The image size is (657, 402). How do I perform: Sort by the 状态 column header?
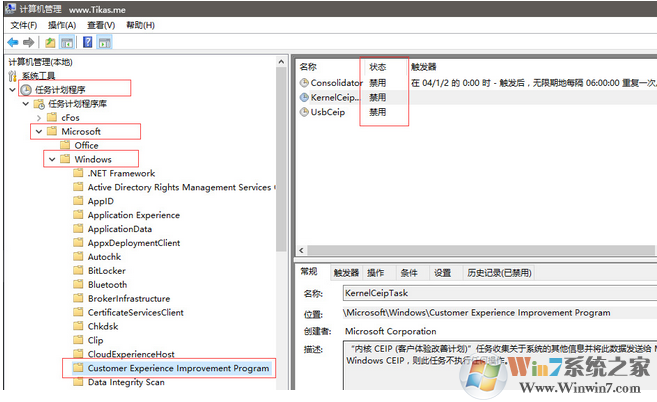point(378,67)
